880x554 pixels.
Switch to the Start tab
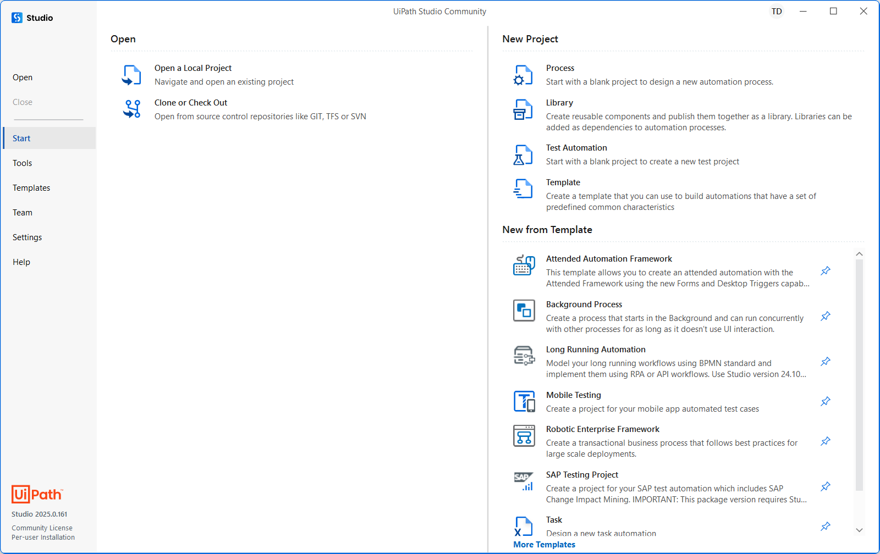(48, 138)
